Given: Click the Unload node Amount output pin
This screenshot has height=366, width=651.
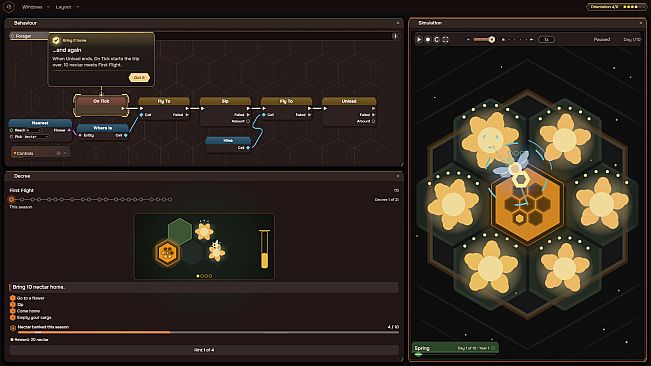Looking at the screenshot, I should [x=373, y=121].
